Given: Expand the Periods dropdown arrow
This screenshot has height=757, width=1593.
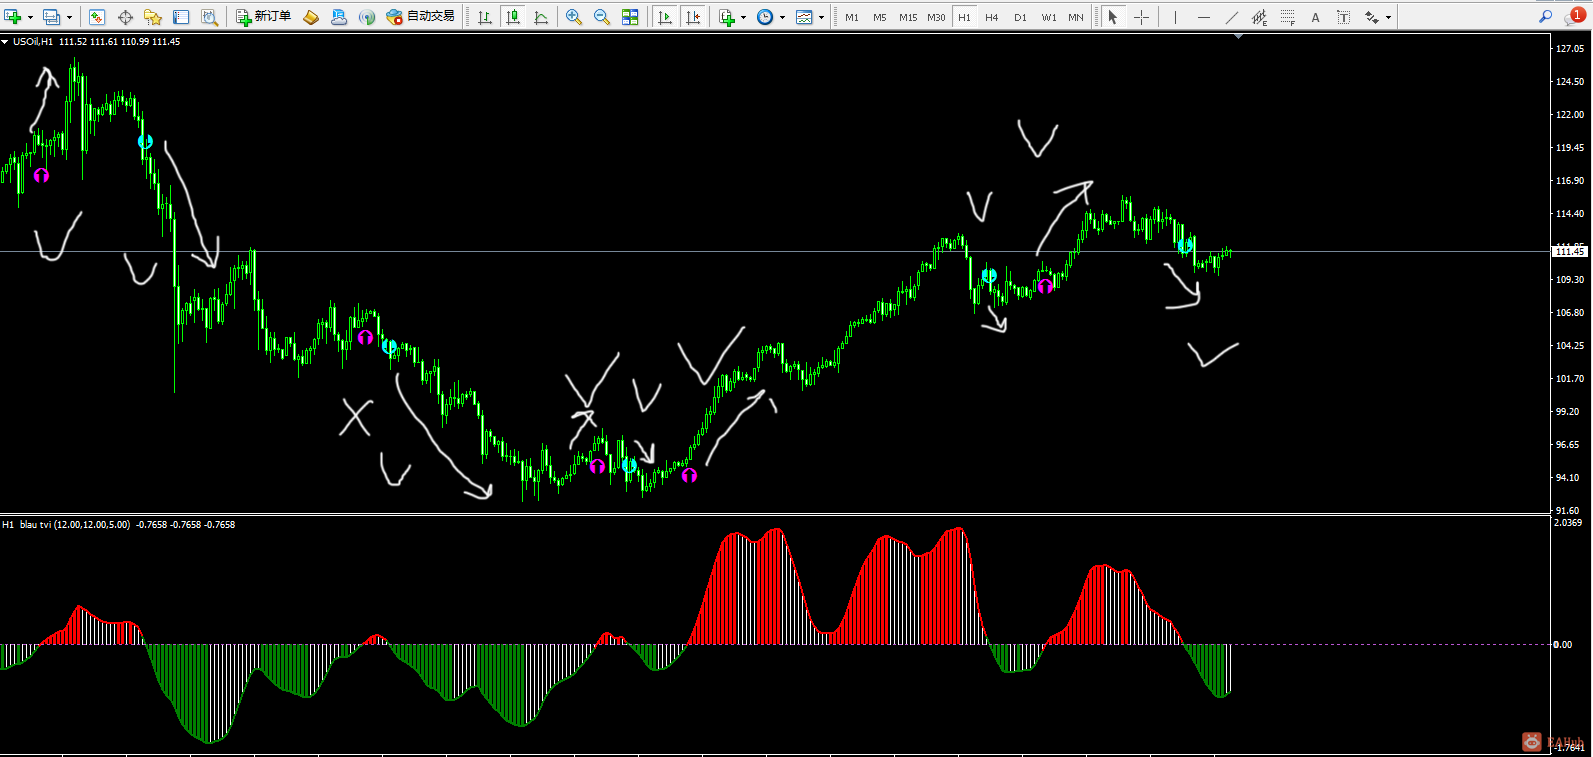Looking at the screenshot, I should (782, 17).
